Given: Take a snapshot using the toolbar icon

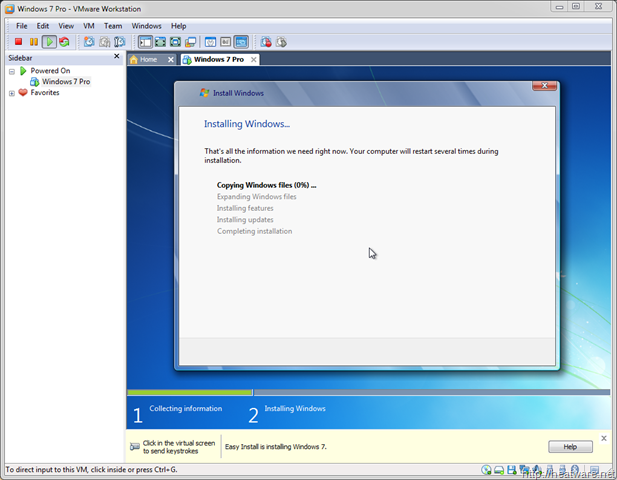Looking at the screenshot, I should 89,42.
